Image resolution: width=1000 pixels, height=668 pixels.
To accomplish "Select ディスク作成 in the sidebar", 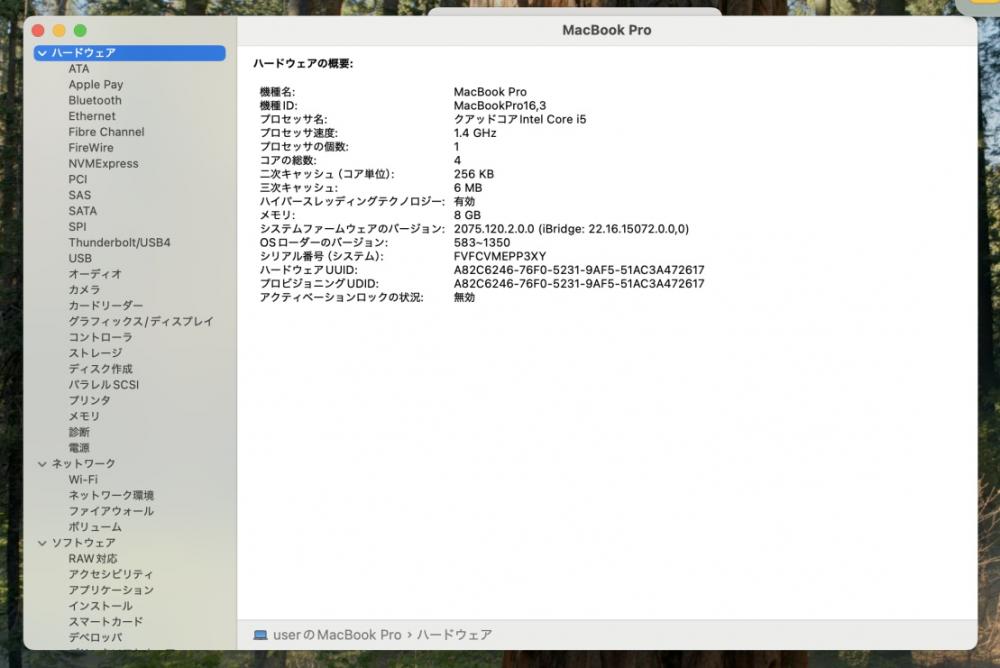I will coord(101,369).
